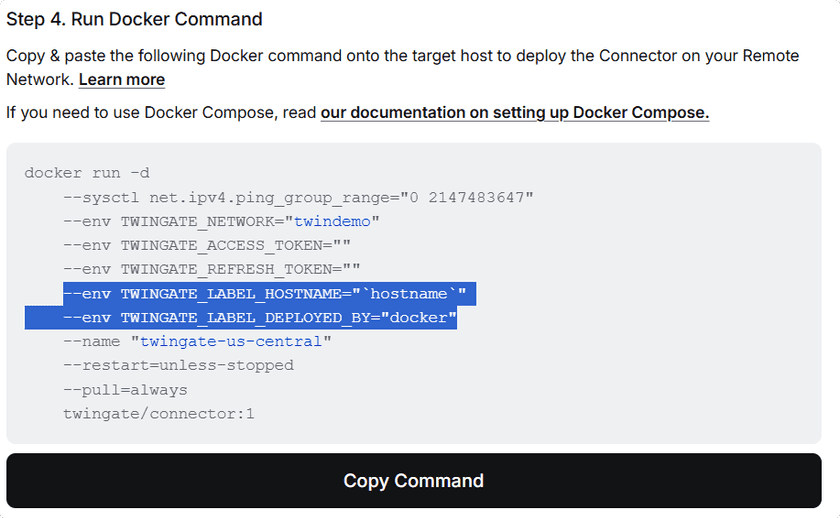
Task: Click the --pull=always line
Action: [125, 390]
